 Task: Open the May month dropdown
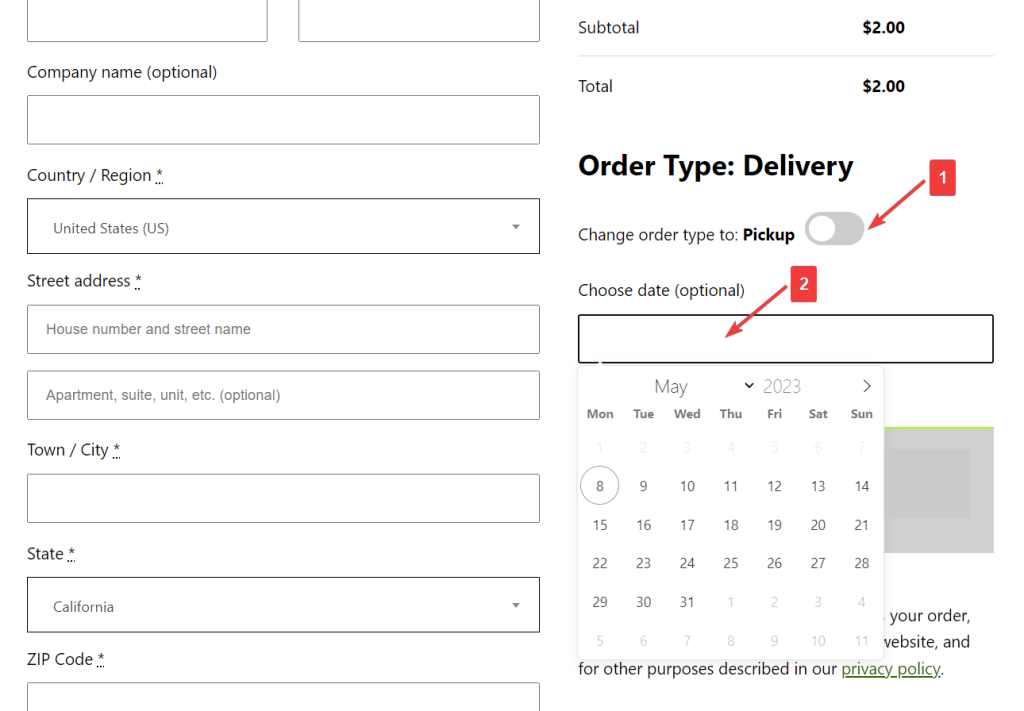(704, 387)
